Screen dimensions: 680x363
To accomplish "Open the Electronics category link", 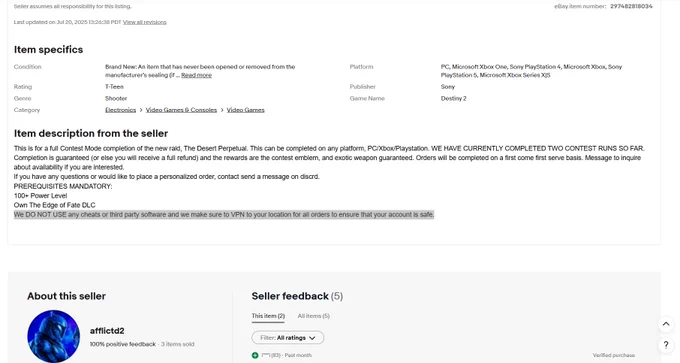I will [121, 110].
